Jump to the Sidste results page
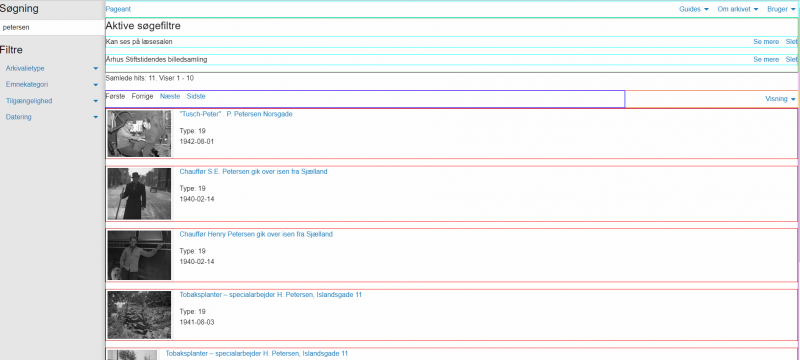 pyautogui.click(x=196, y=96)
